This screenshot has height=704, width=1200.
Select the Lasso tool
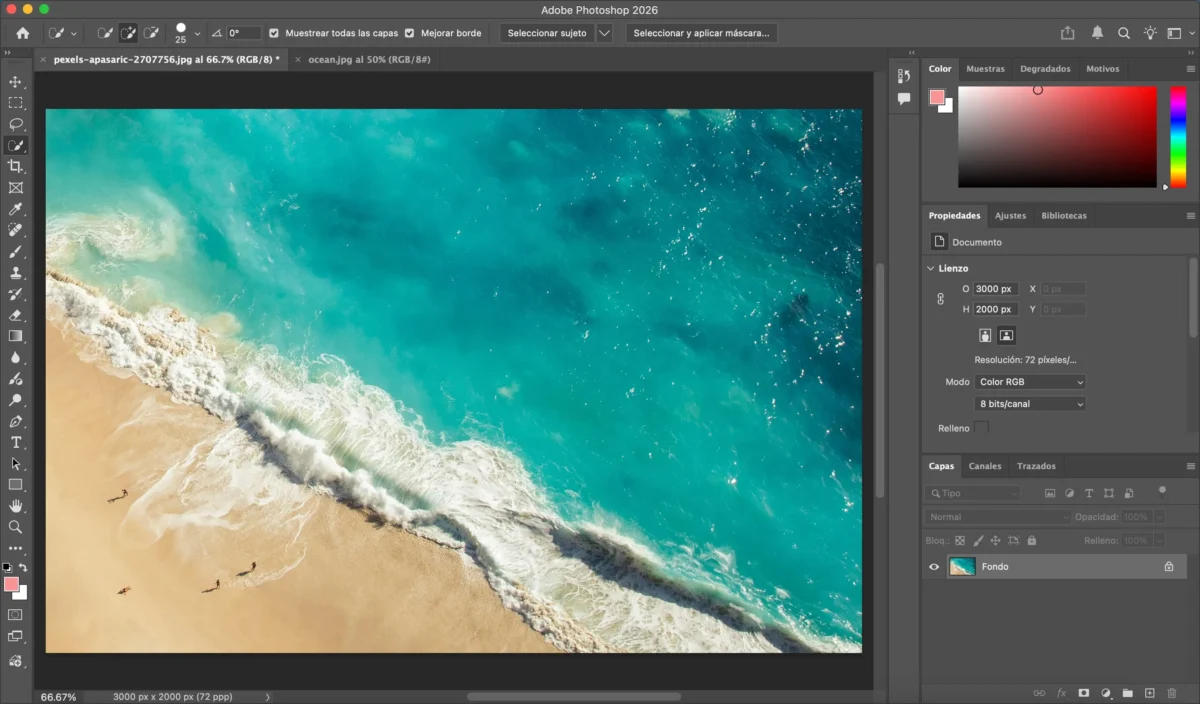pyautogui.click(x=15, y=124)
